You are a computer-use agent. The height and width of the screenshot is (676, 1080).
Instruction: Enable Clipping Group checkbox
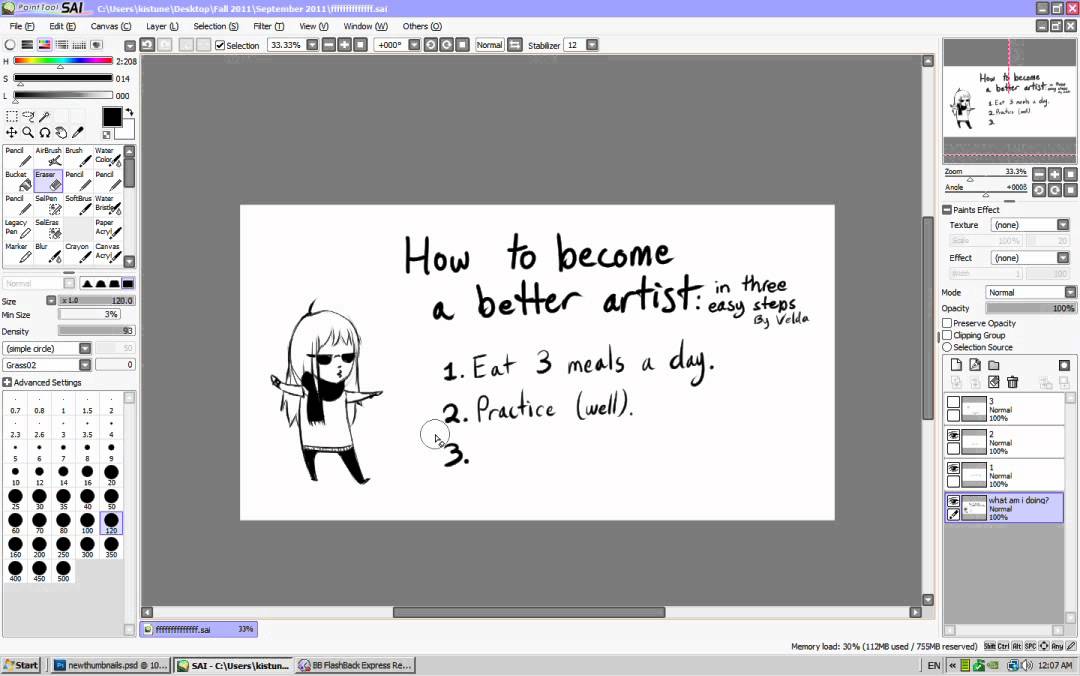click(x=947, y=335)
